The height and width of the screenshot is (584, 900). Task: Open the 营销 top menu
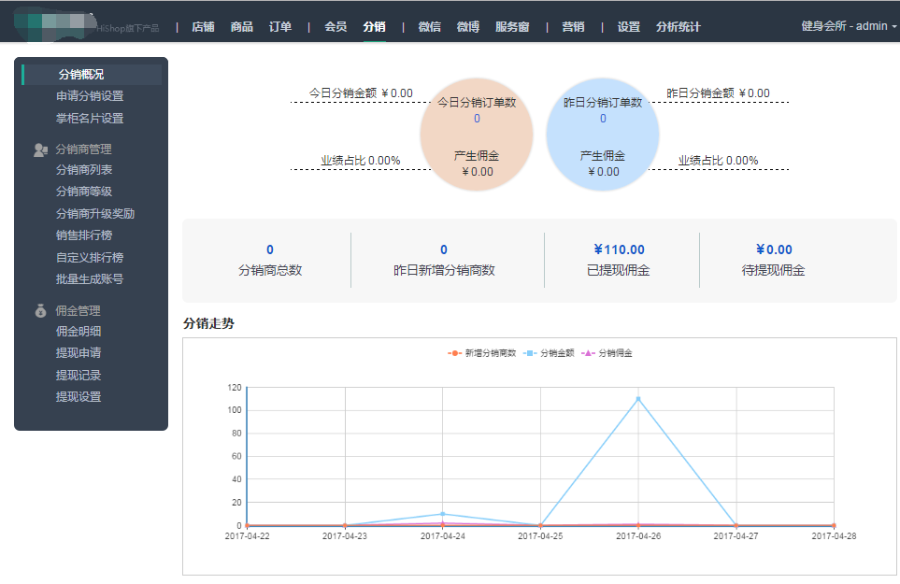[x=573, y=27]
